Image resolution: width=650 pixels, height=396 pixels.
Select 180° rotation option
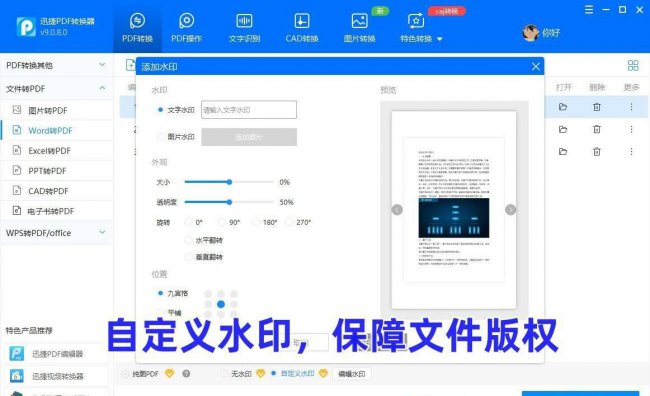[x=256, y=222]
